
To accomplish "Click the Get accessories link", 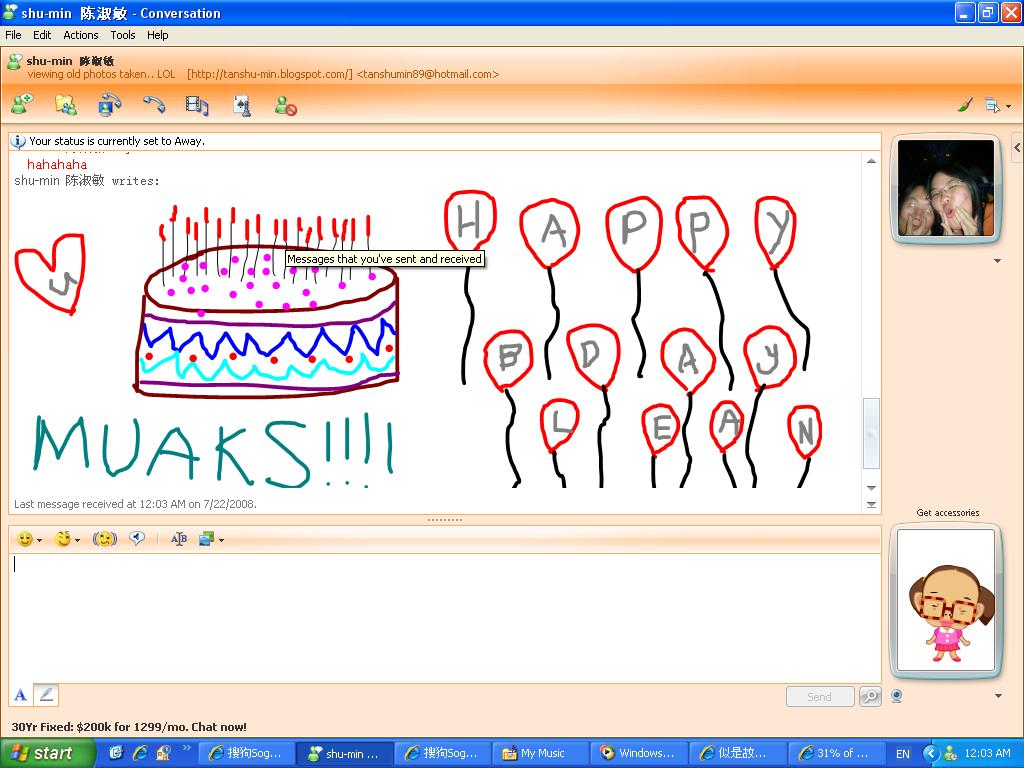I will point(948,513).
